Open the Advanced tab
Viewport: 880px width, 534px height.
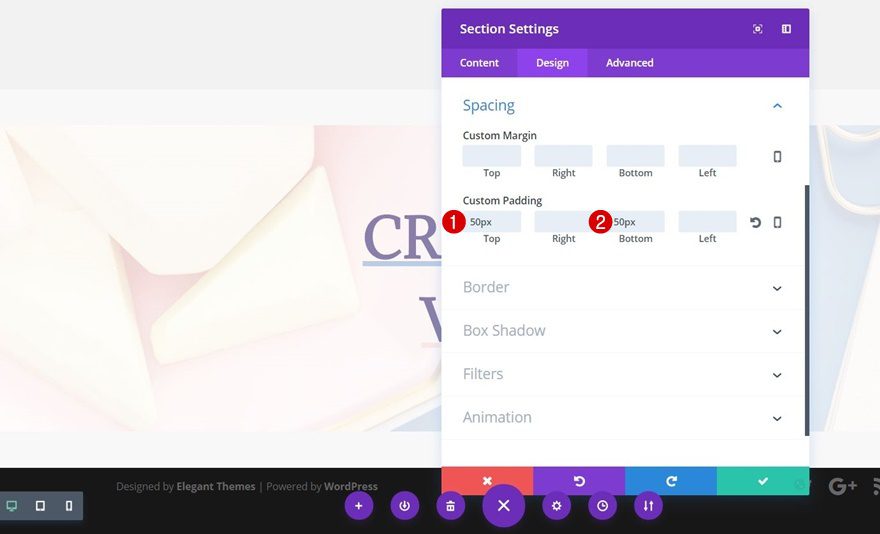pos(629,63)
